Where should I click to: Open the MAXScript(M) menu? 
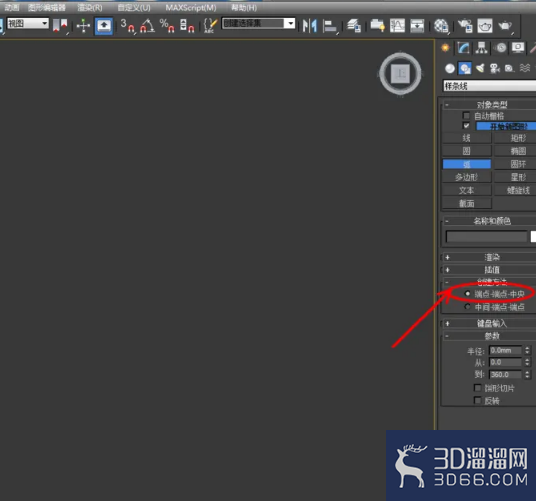[x=191, y=8]
